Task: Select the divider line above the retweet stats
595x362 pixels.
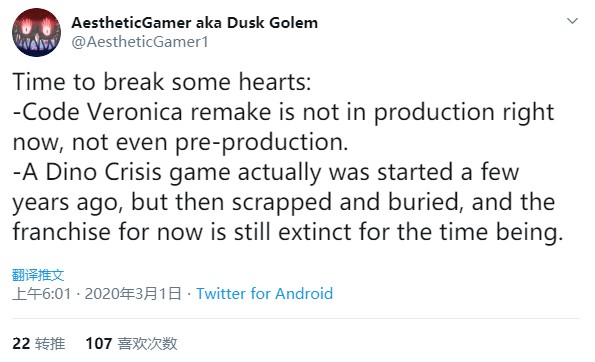Action: click(296, 319)
